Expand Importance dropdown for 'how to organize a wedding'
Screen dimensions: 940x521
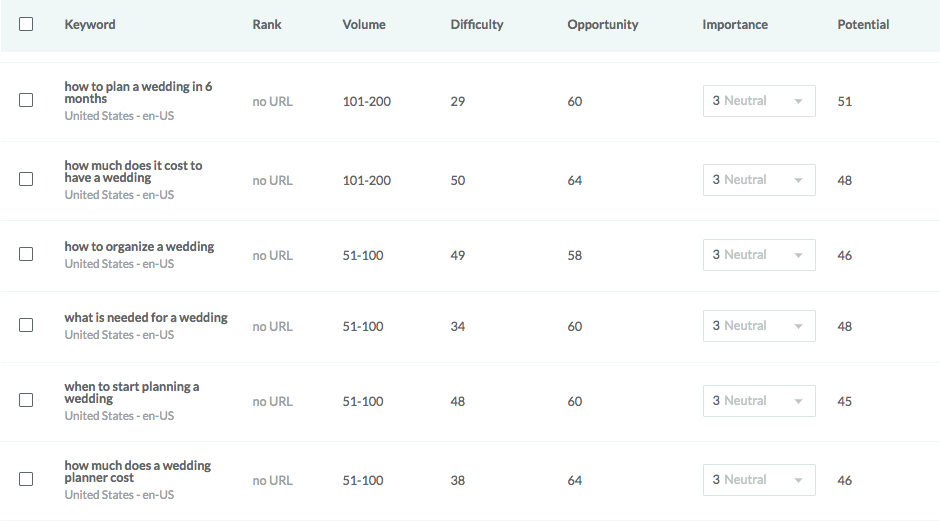click(759, 255)
